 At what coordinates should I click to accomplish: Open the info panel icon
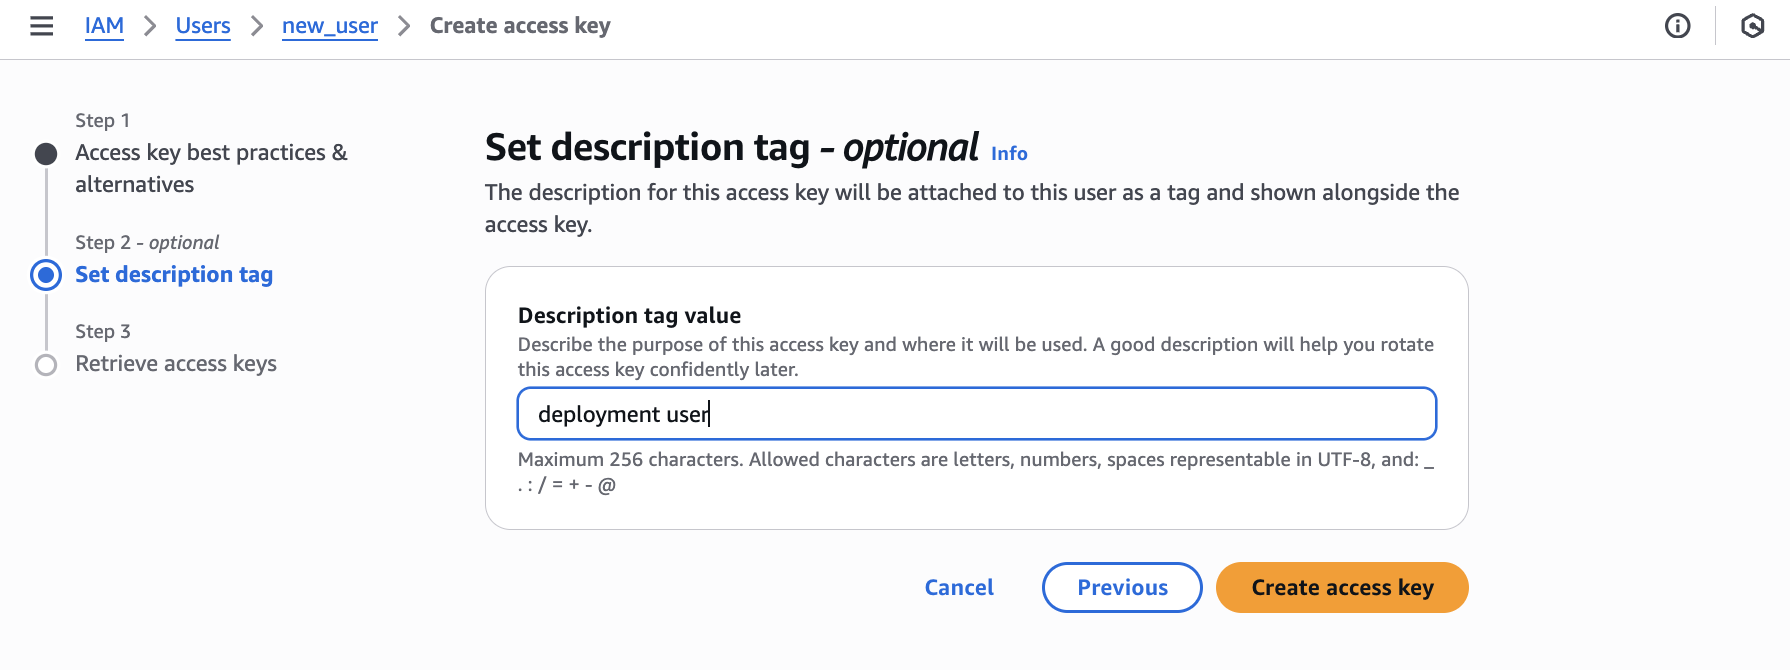(1677, 26)
